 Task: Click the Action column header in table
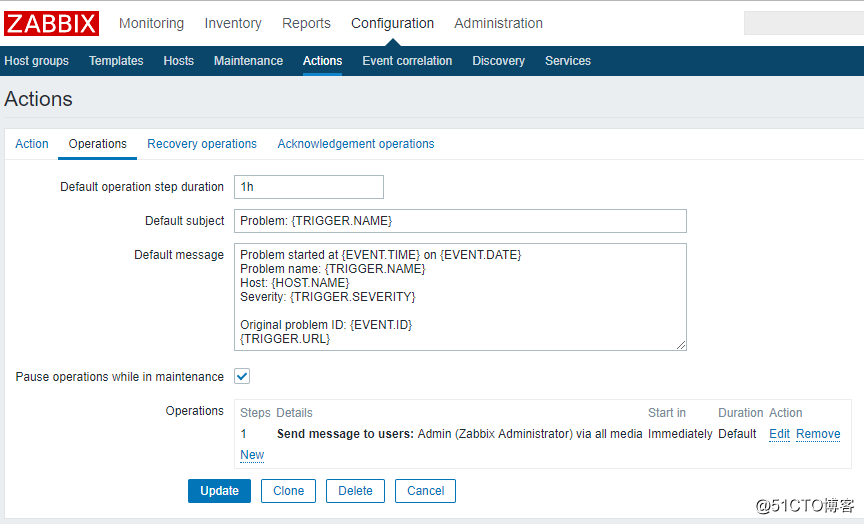pyautogui.click(x=786, y=413)
